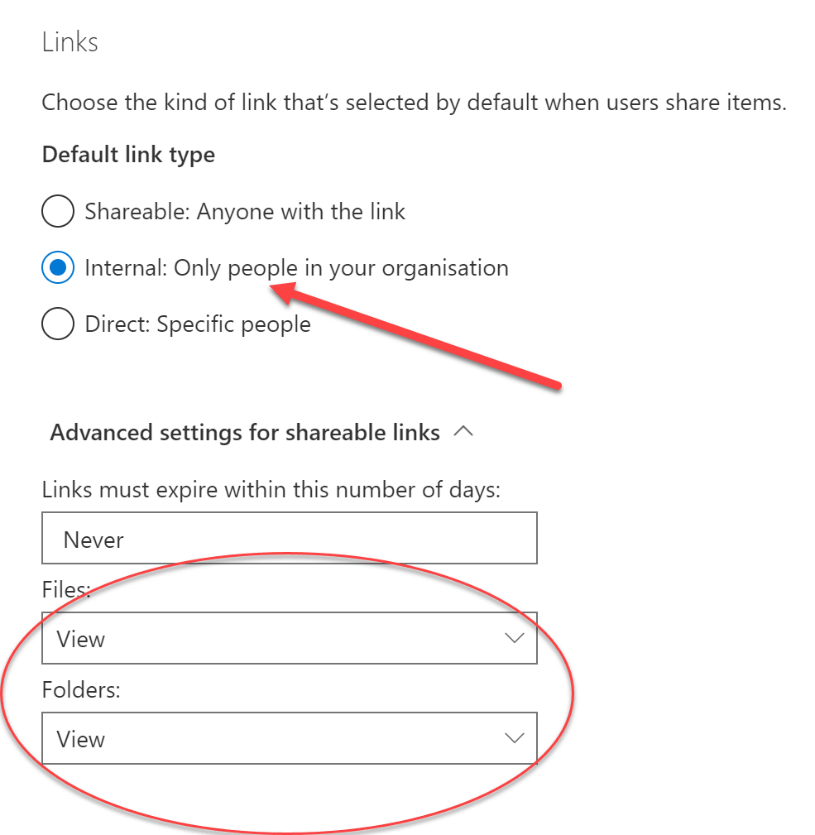Click the Files dropdown arrow icon
This screenshot has height=835, width=815.
[514, 638]
